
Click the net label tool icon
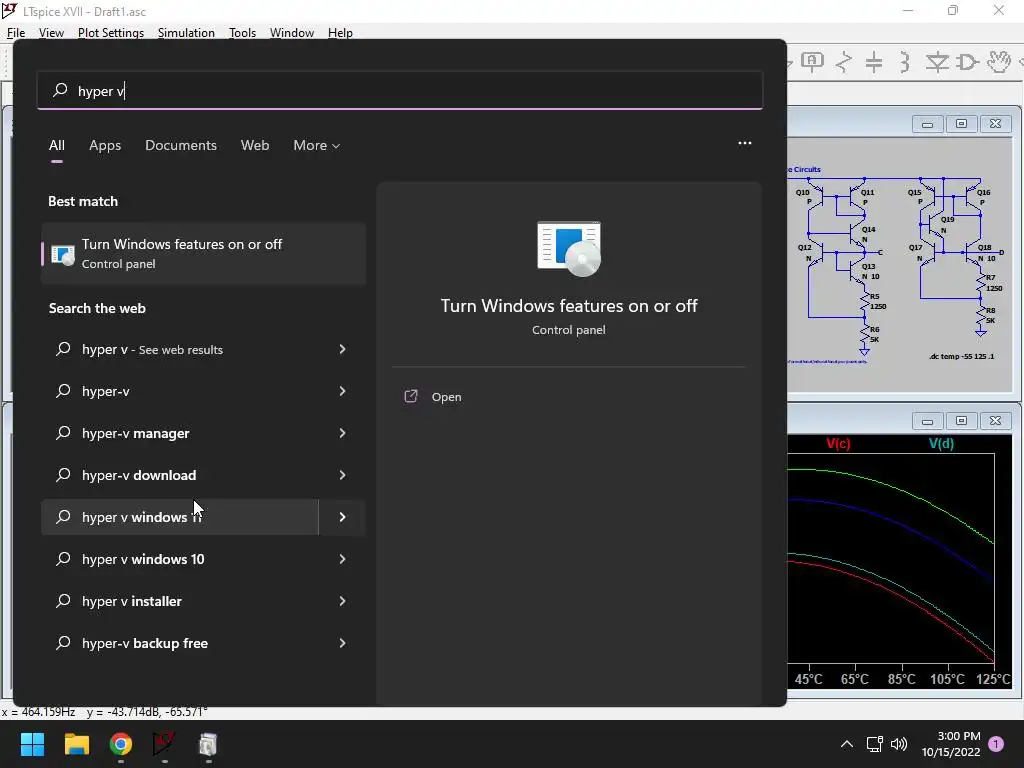(x=812, y=62)
